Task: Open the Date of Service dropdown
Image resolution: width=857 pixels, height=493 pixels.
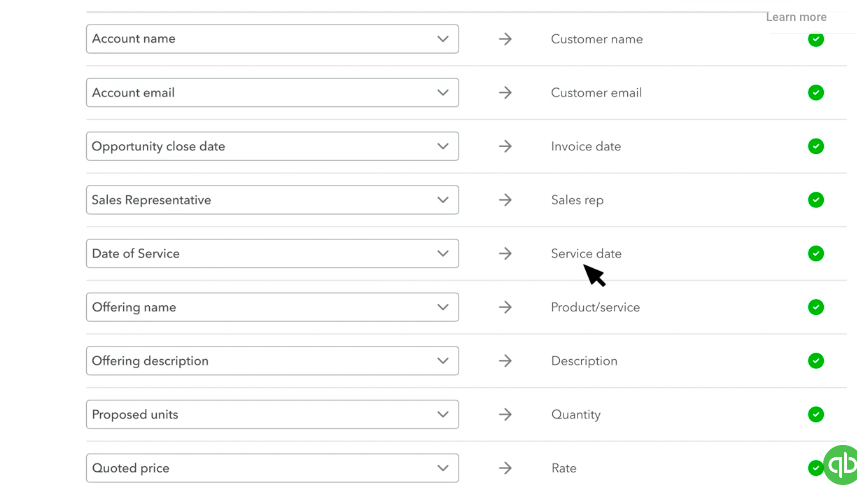Action: pyautogui.click(x=272, y=254)
